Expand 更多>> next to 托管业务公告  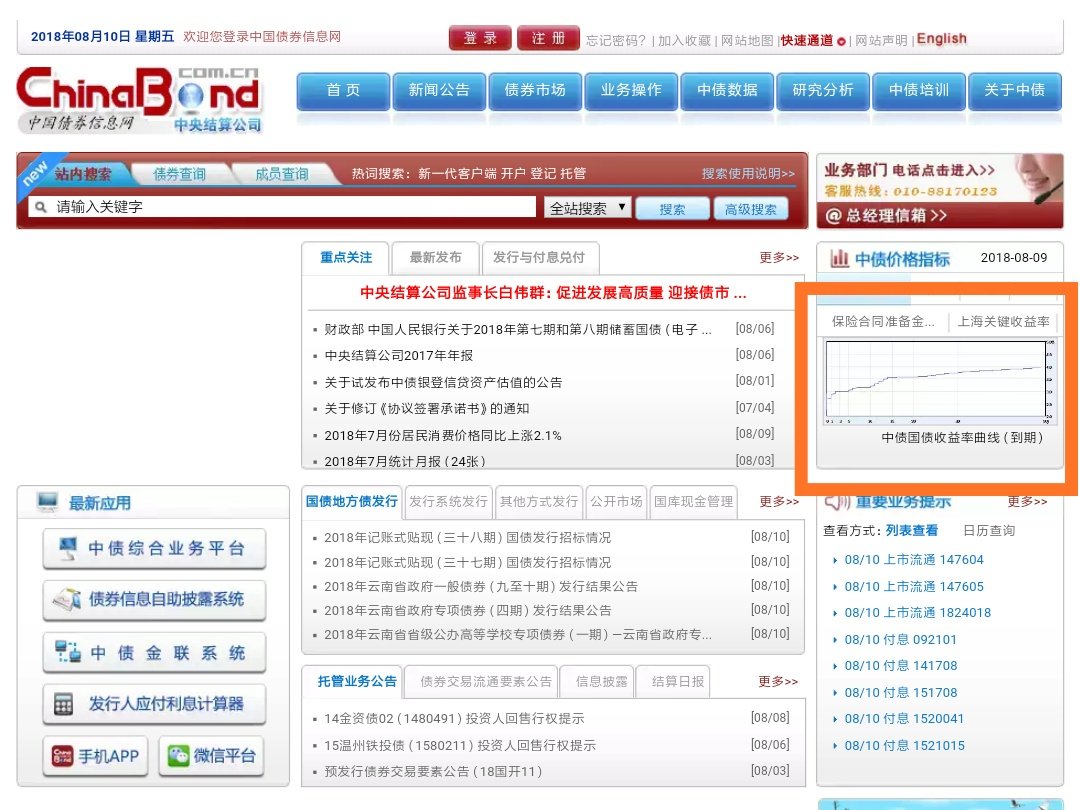tap(778, 681)
